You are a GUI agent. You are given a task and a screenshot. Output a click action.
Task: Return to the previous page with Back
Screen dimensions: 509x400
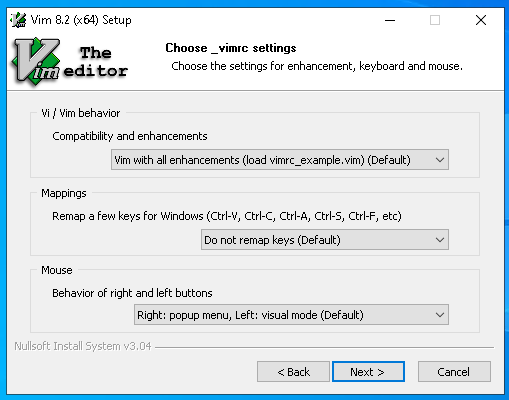coord(293,372)
